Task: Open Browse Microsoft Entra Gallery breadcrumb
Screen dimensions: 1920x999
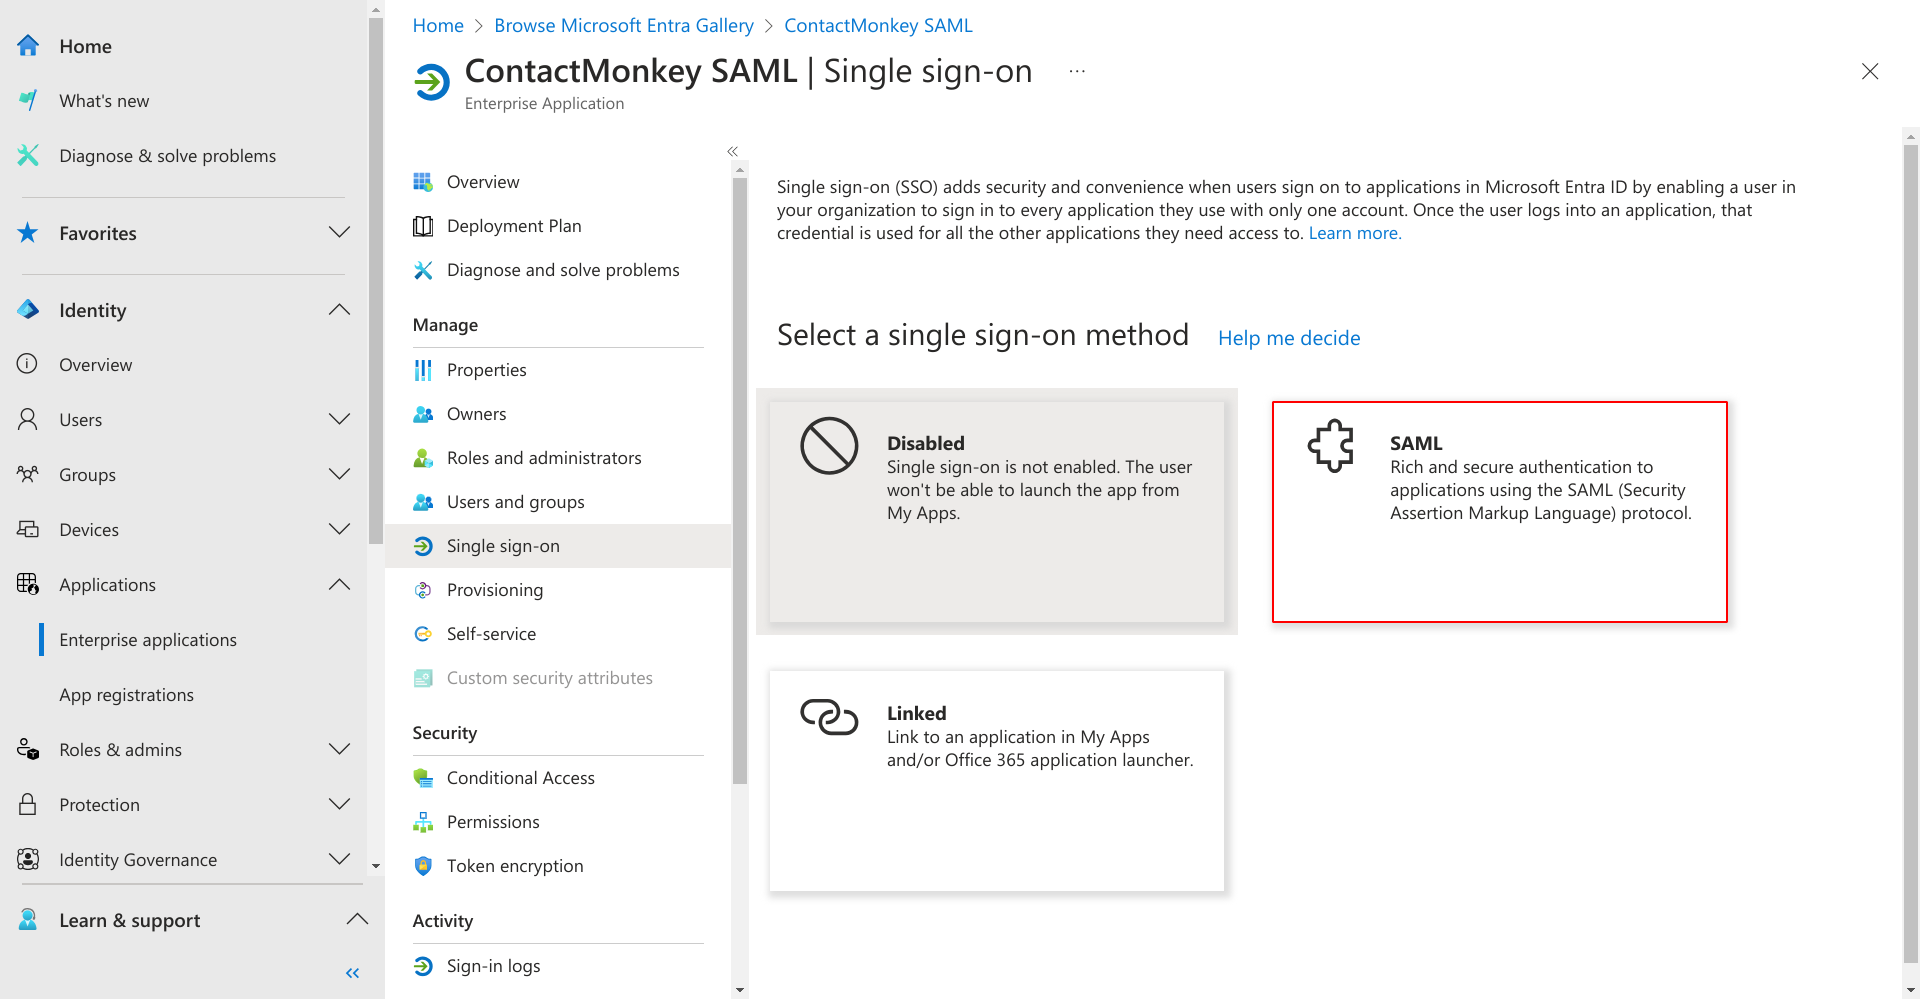Action: pos(624,25)
